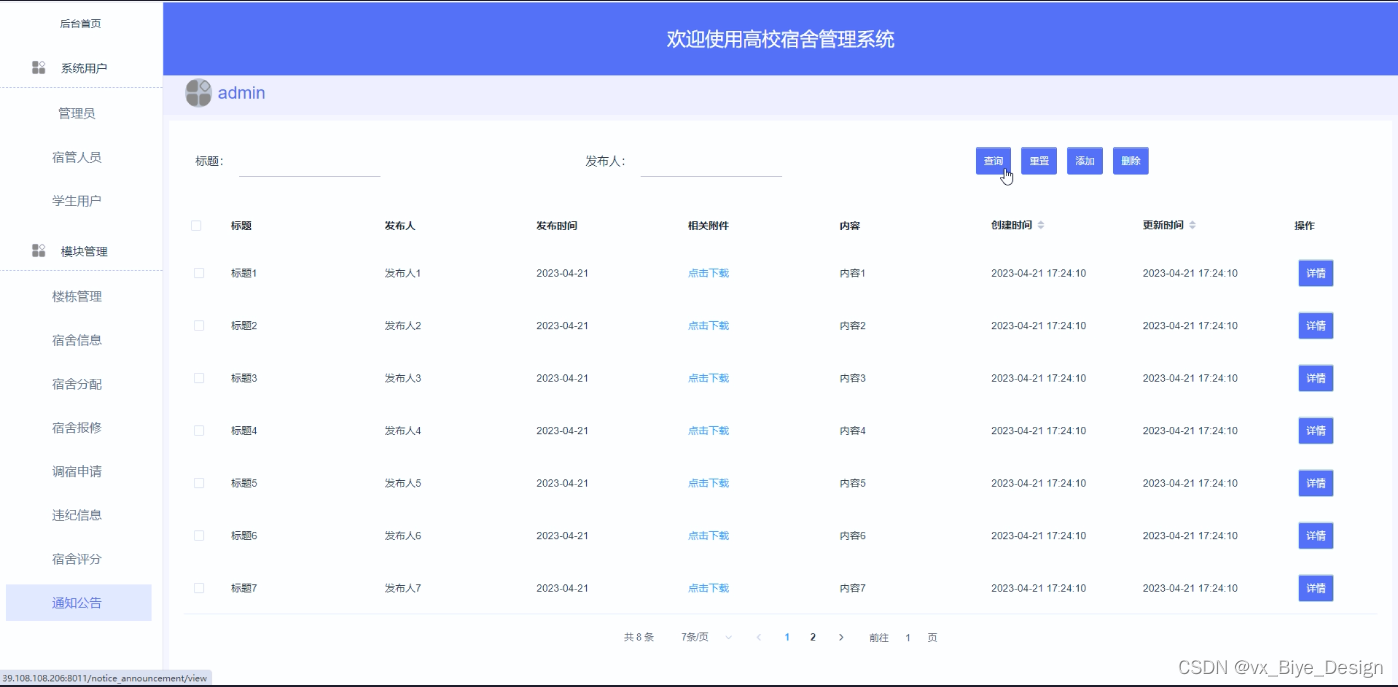1398x687 pixels.
Task: Click the 标题6 cell
Action: [244, 536]
